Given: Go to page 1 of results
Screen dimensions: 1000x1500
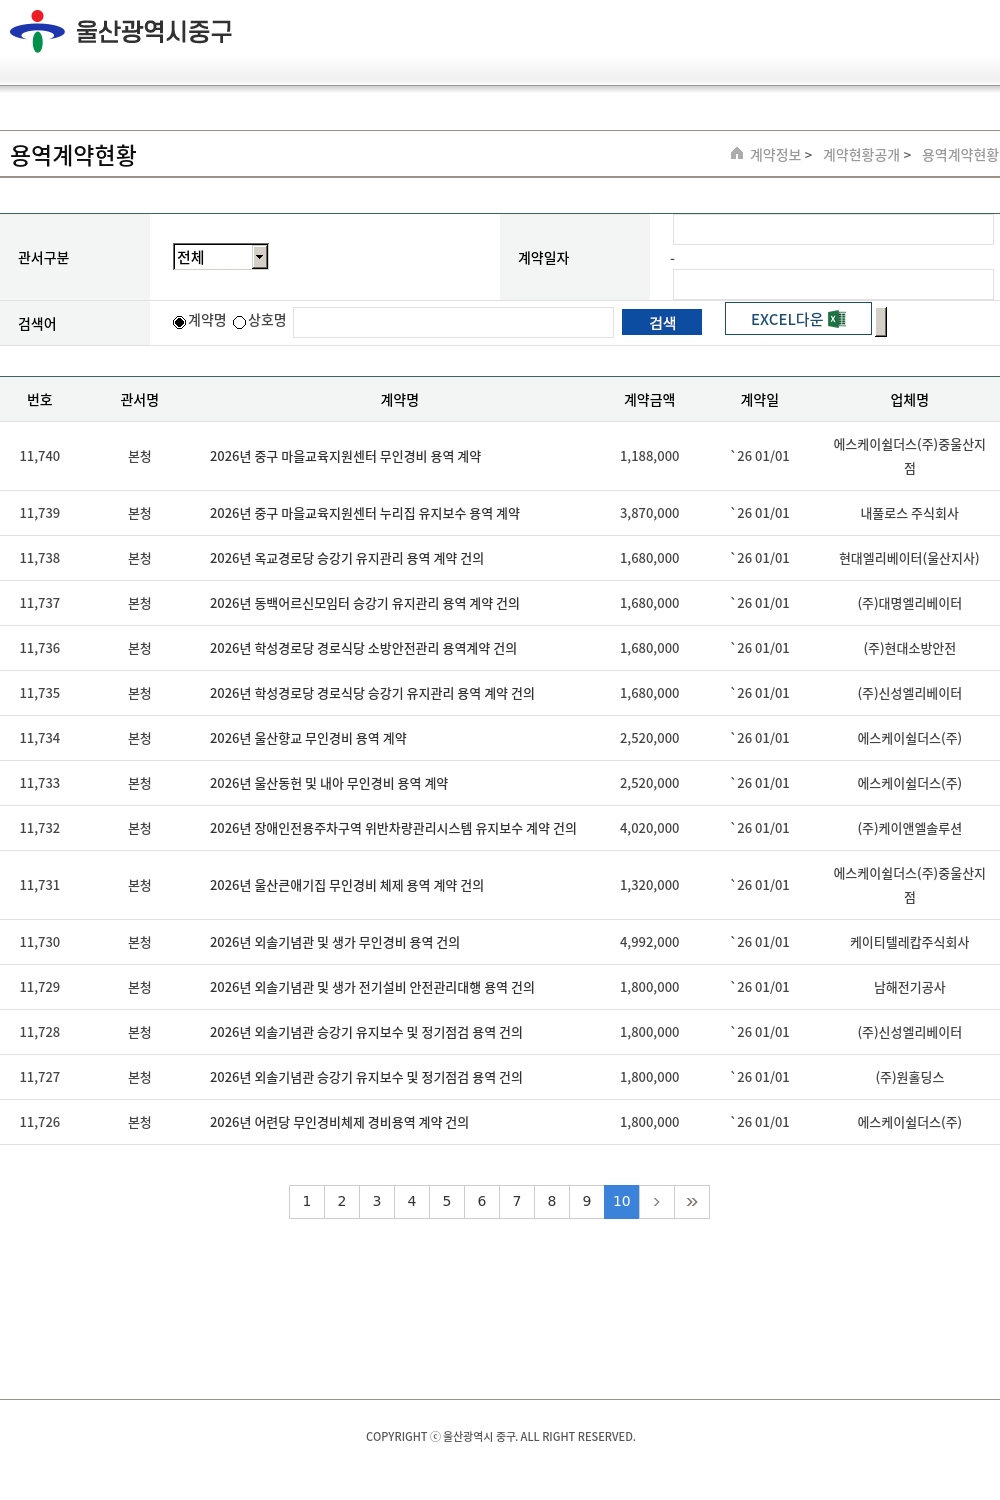Looking at the screenshot, I should [307, 1202].
